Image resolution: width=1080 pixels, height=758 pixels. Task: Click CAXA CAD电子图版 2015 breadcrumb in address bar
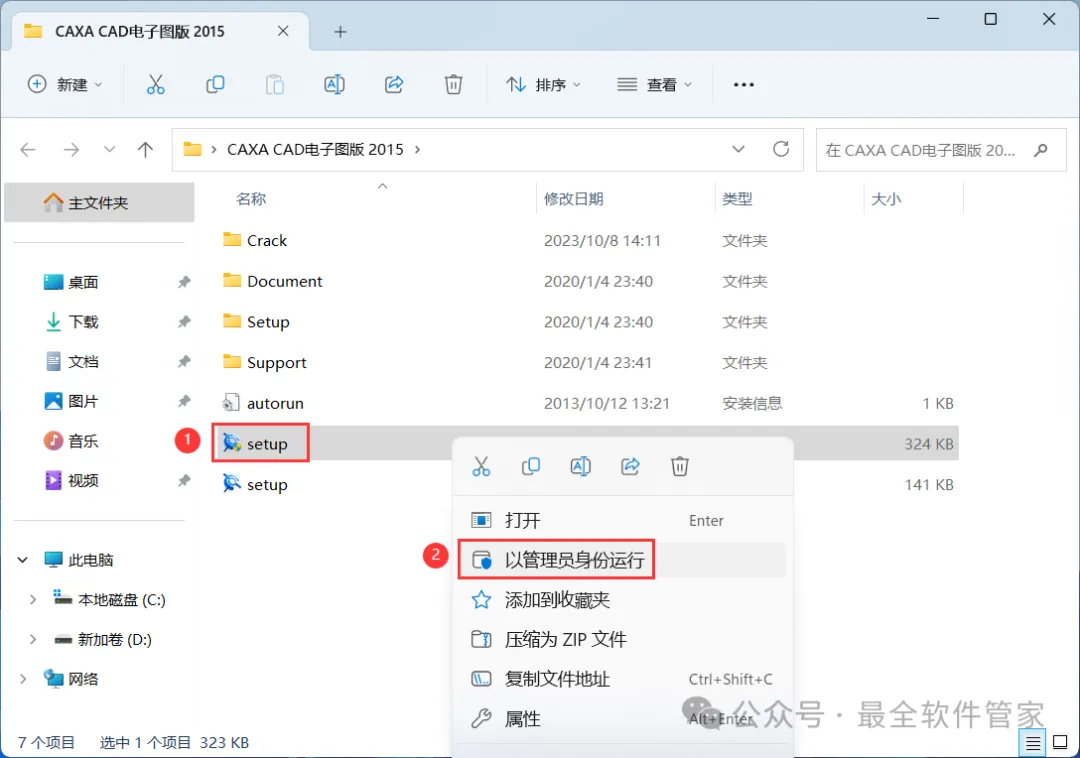(315, 149)
